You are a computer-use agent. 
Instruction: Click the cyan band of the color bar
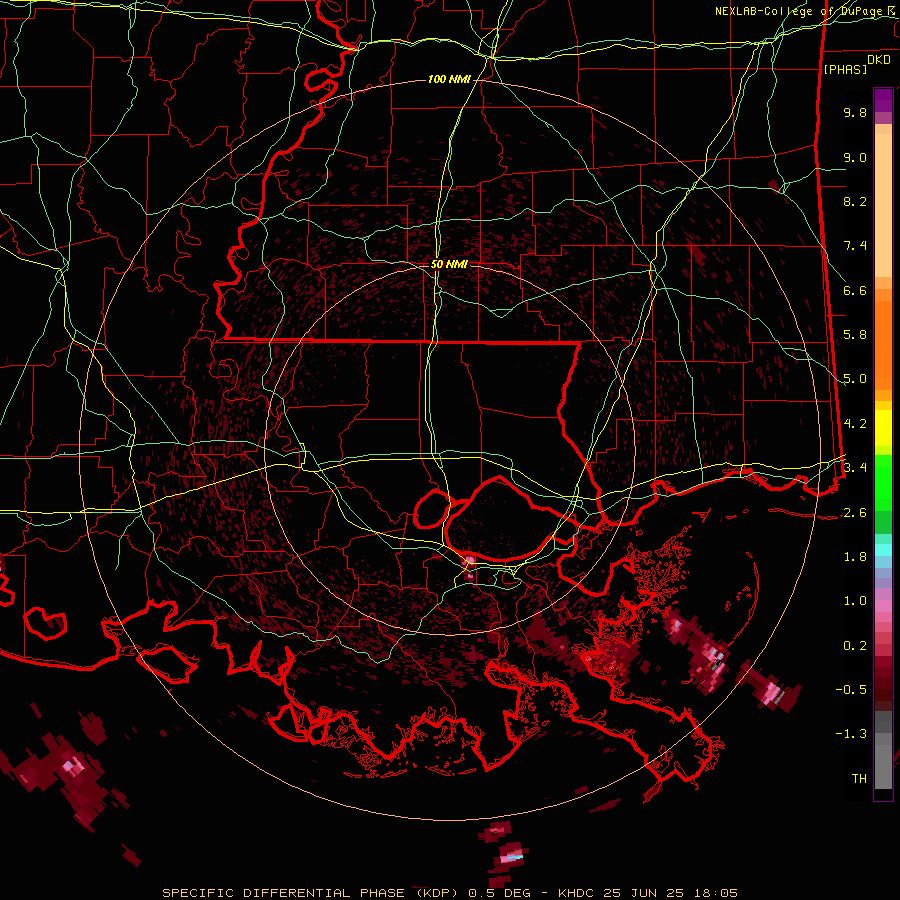[x=883, y=550]
